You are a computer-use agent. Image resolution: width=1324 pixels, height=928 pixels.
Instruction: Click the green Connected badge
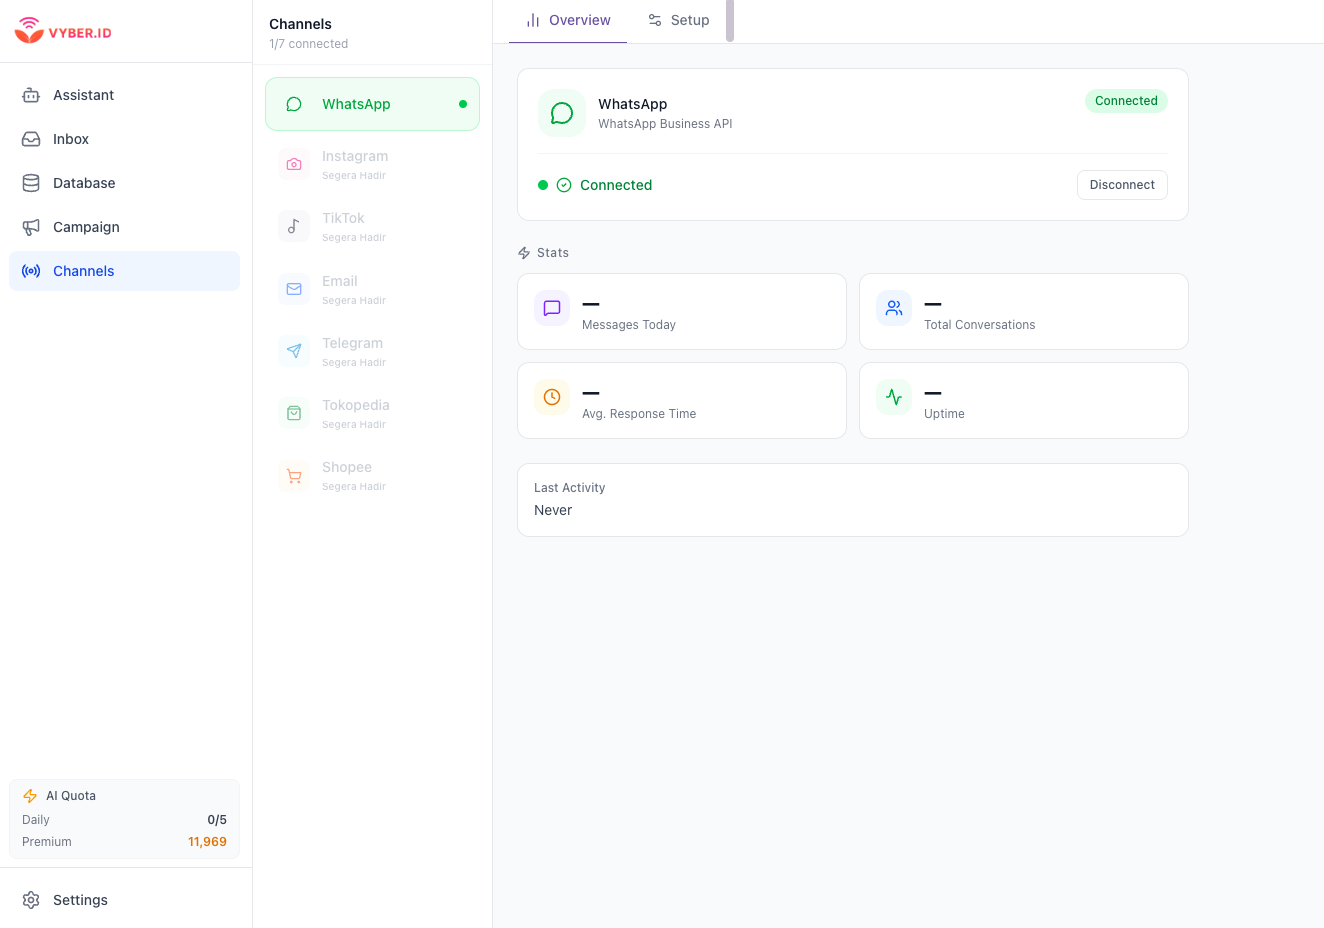click(x=1126, y=101)
